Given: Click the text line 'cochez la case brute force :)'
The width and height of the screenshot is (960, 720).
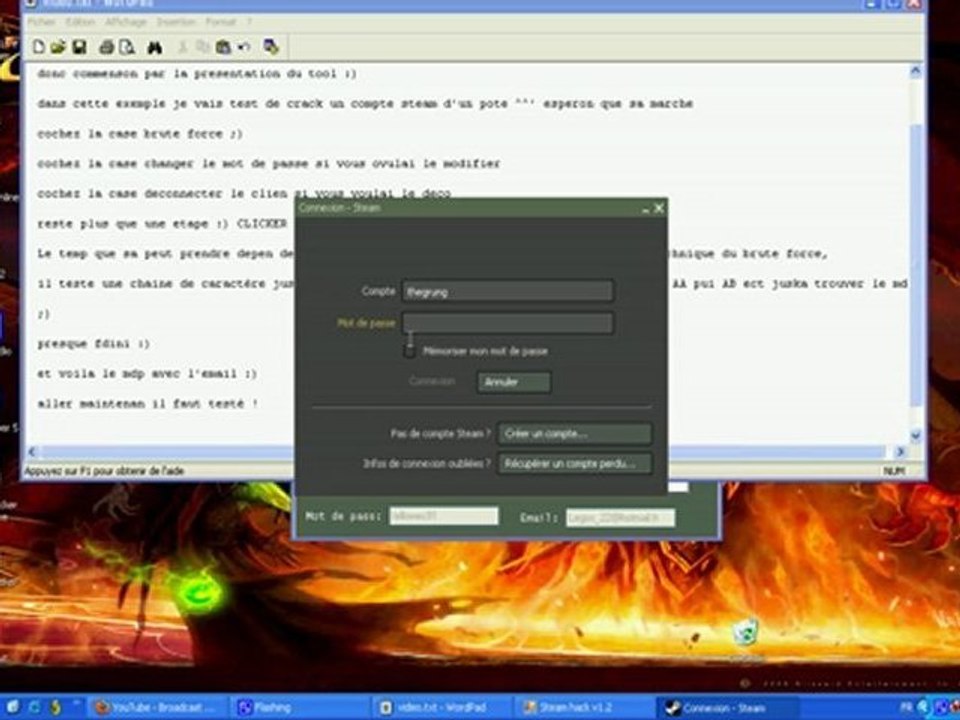Looking at the screenshot, I should coord(140,133).
